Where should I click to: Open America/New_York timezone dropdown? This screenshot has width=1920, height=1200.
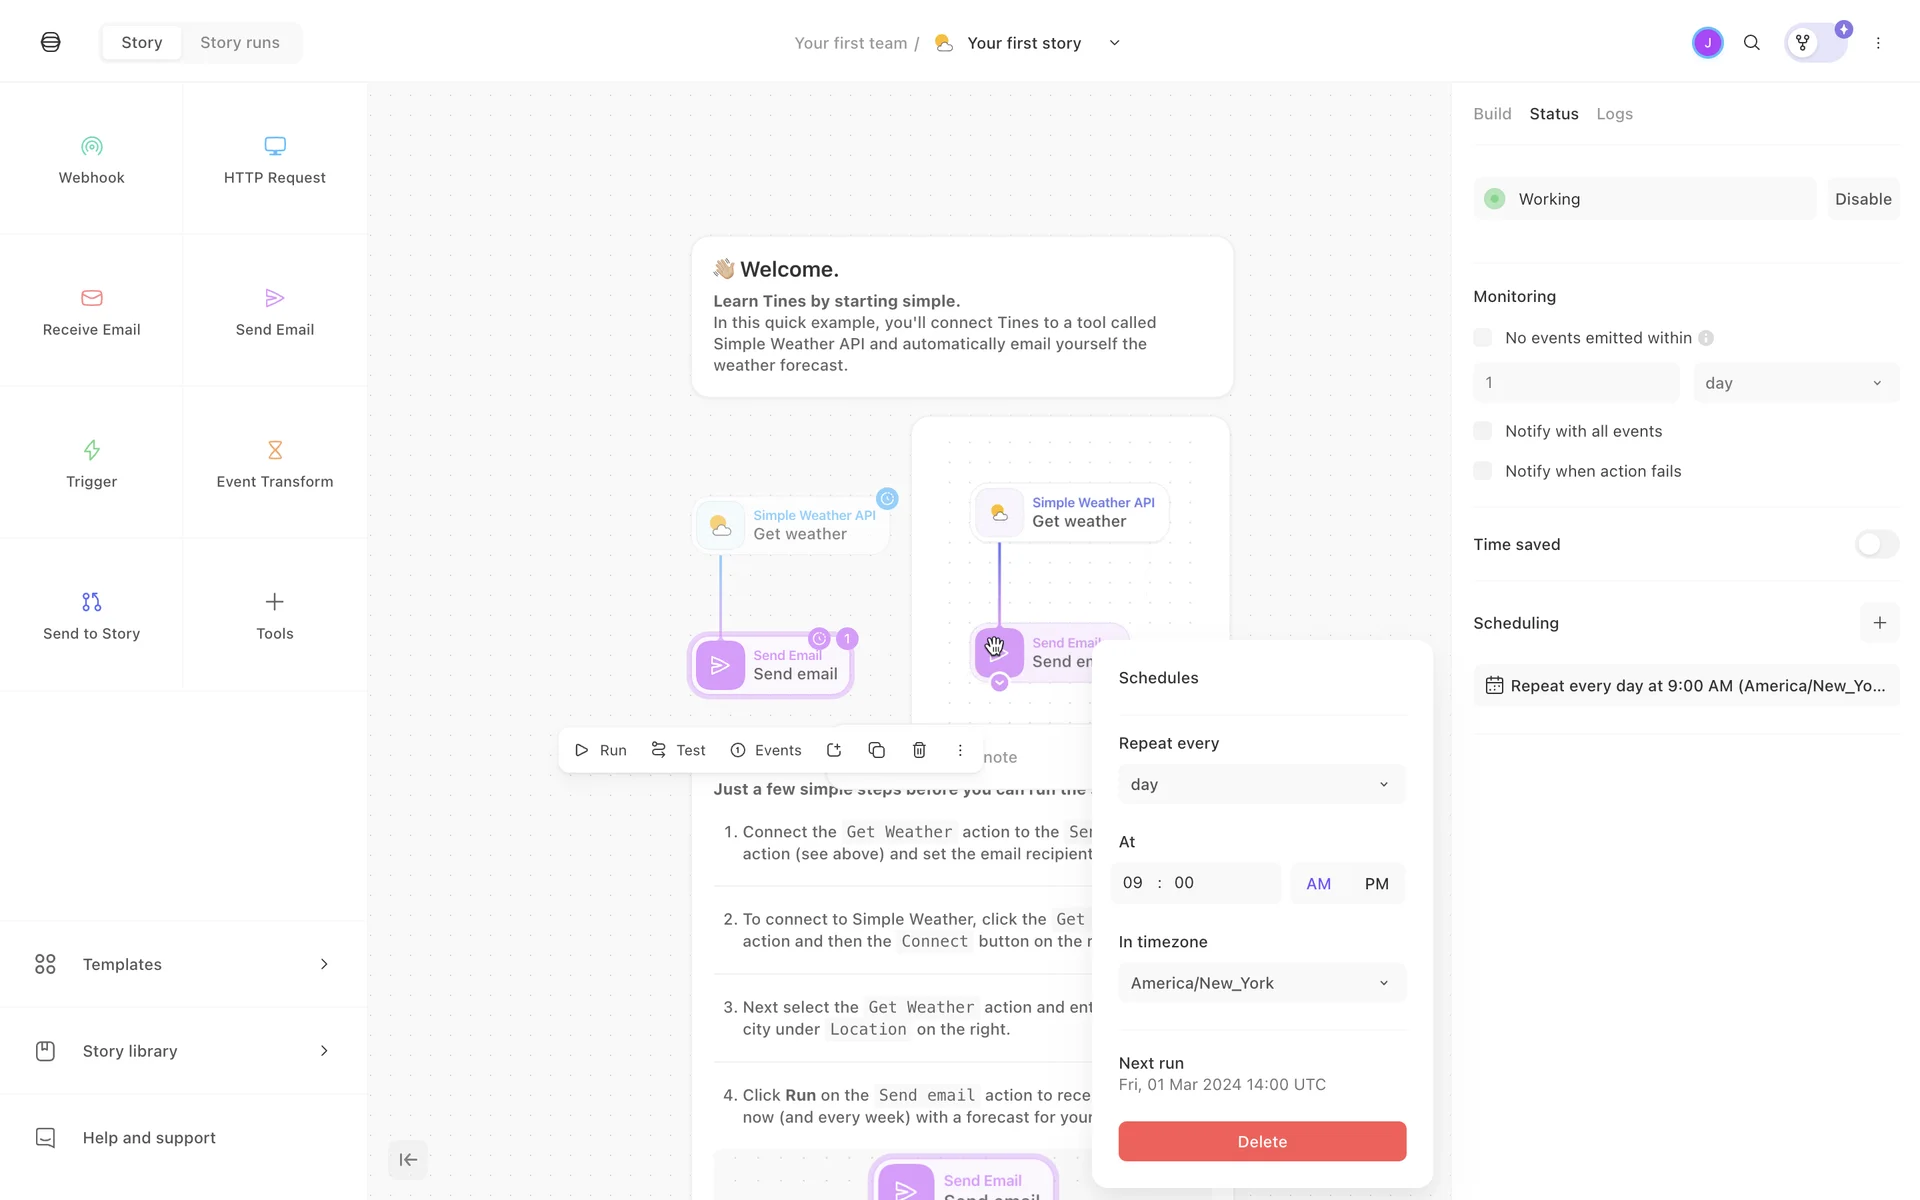tap(1261, 983)
